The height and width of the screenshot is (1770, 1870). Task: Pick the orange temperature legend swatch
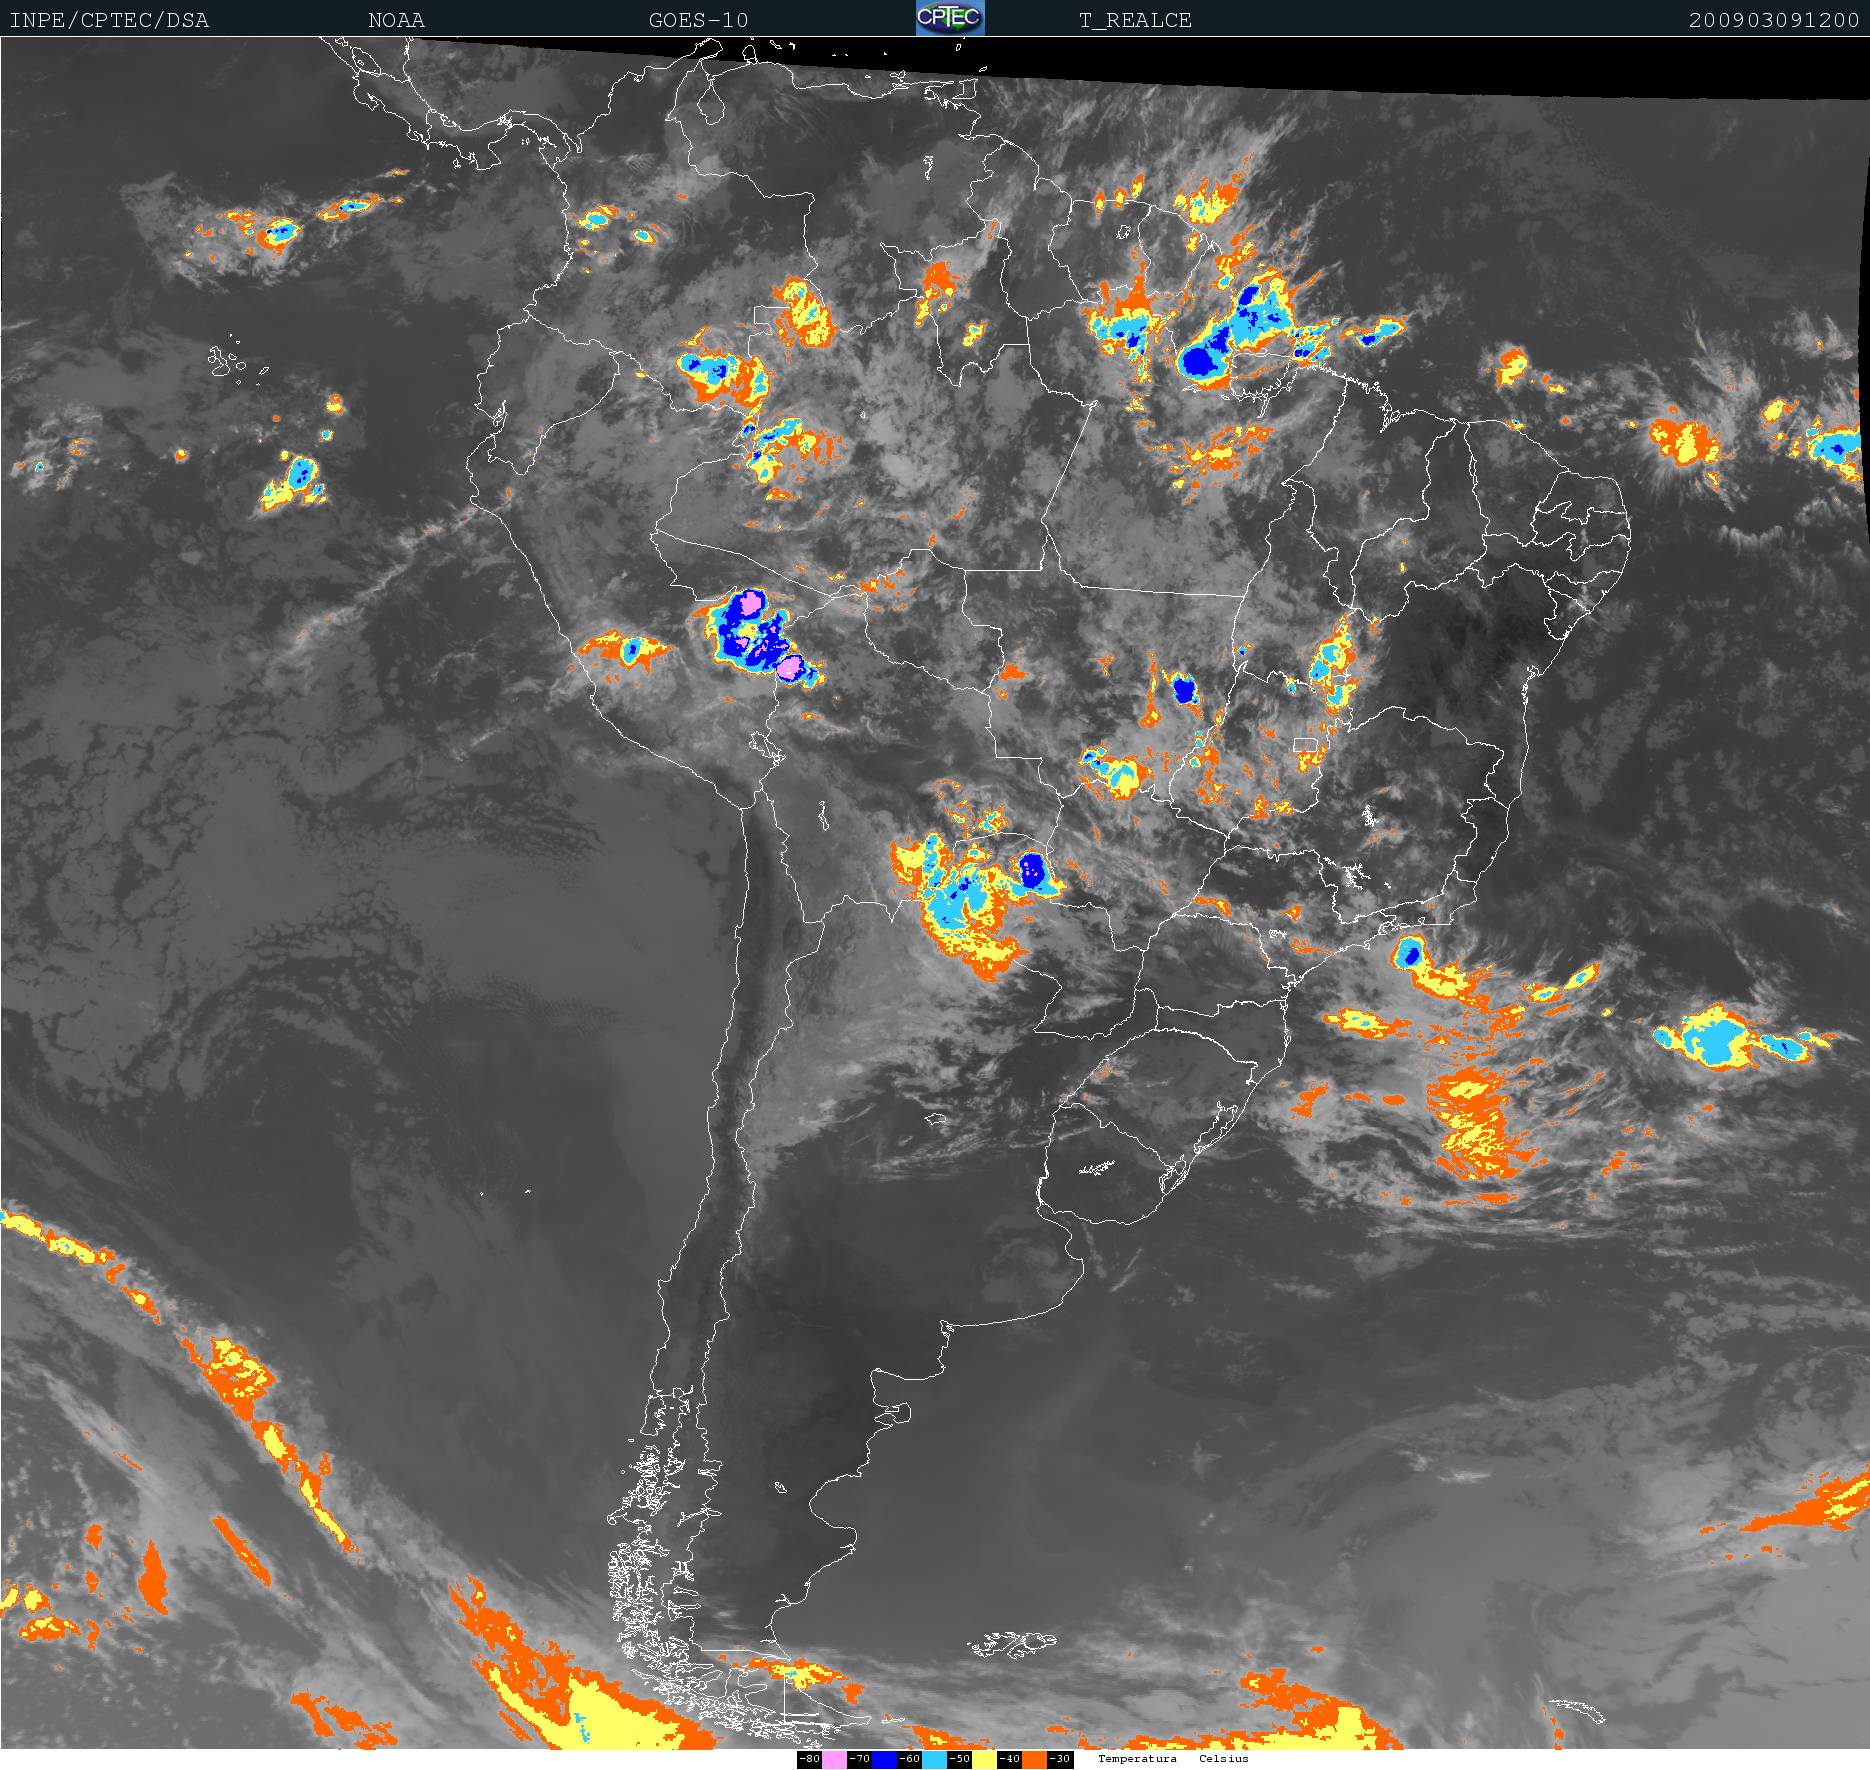(x=1034, y=1760)
